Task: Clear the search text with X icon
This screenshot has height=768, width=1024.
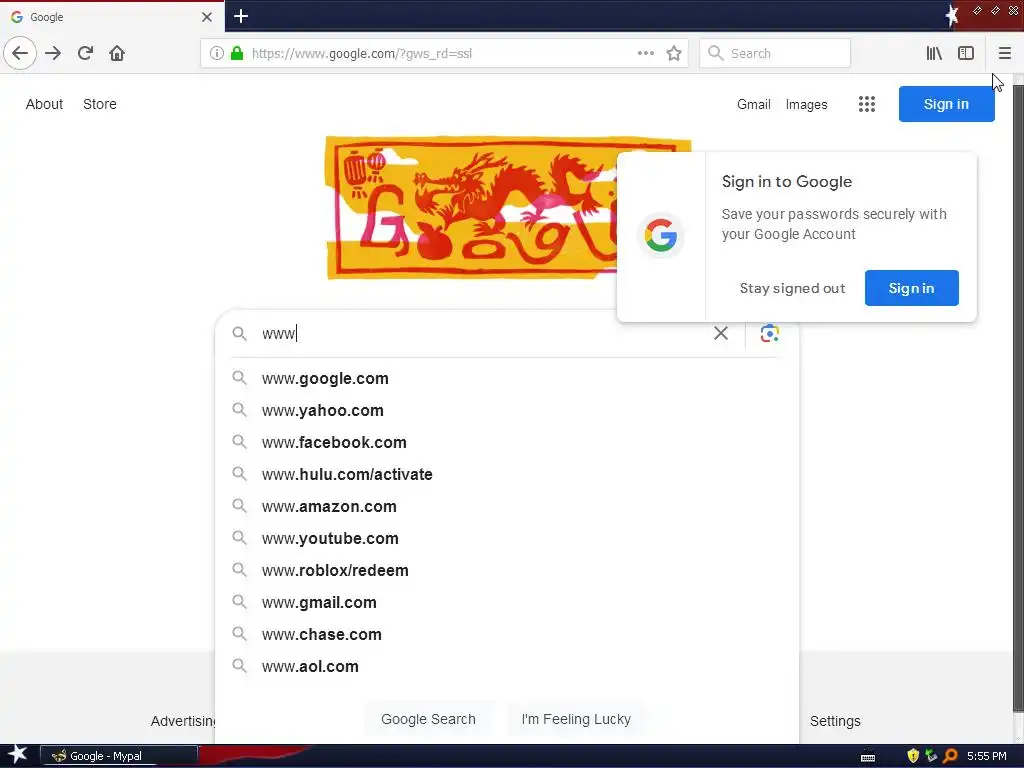Action: [x=721, y=333]
